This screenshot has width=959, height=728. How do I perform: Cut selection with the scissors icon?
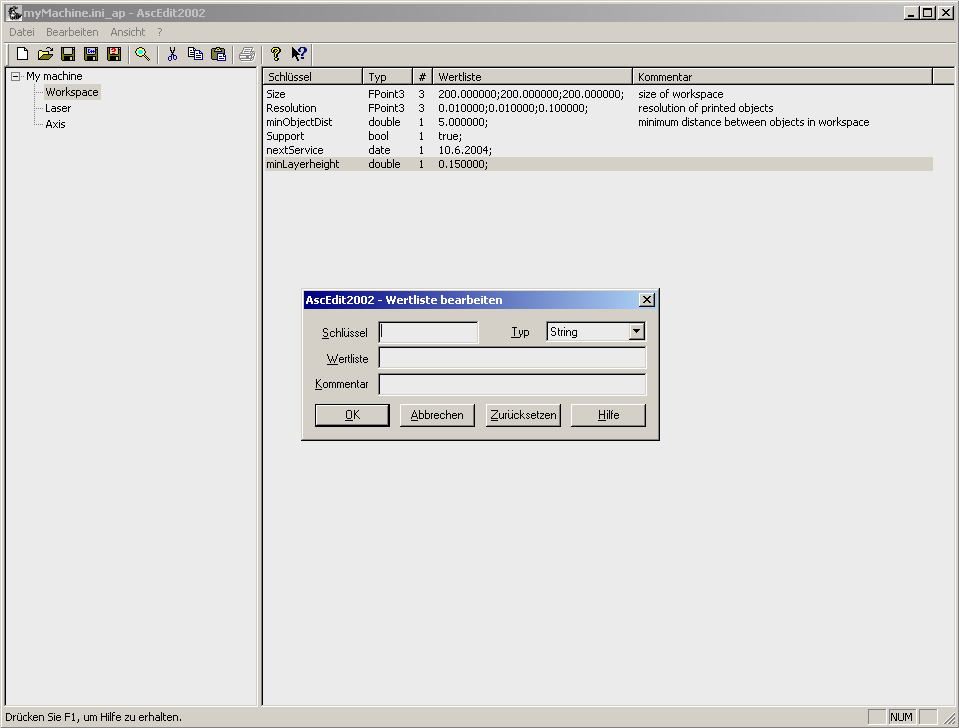(172, 54)
